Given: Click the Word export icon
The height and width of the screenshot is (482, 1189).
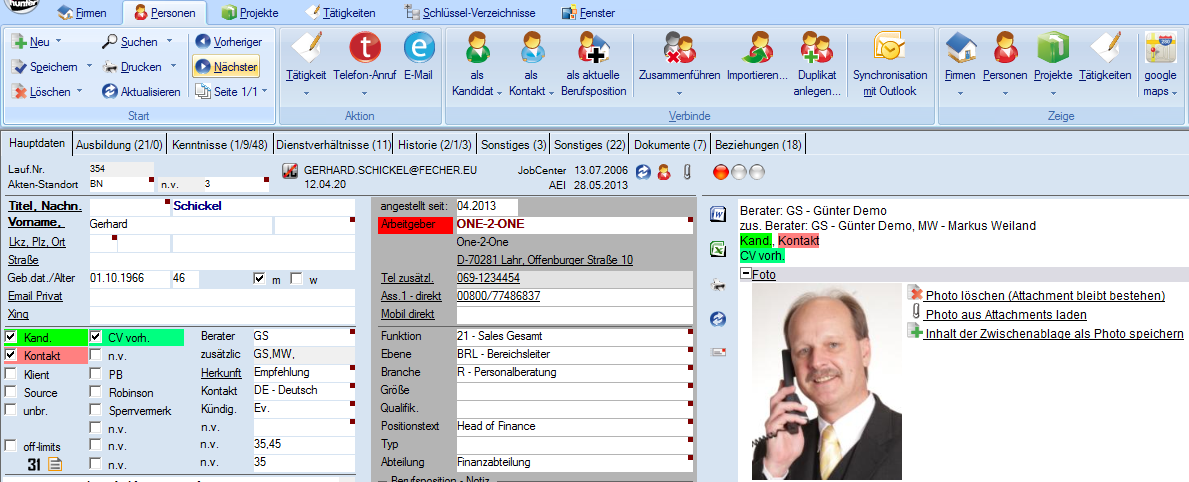Looking at the screenshot, I should tap(717, 213).
